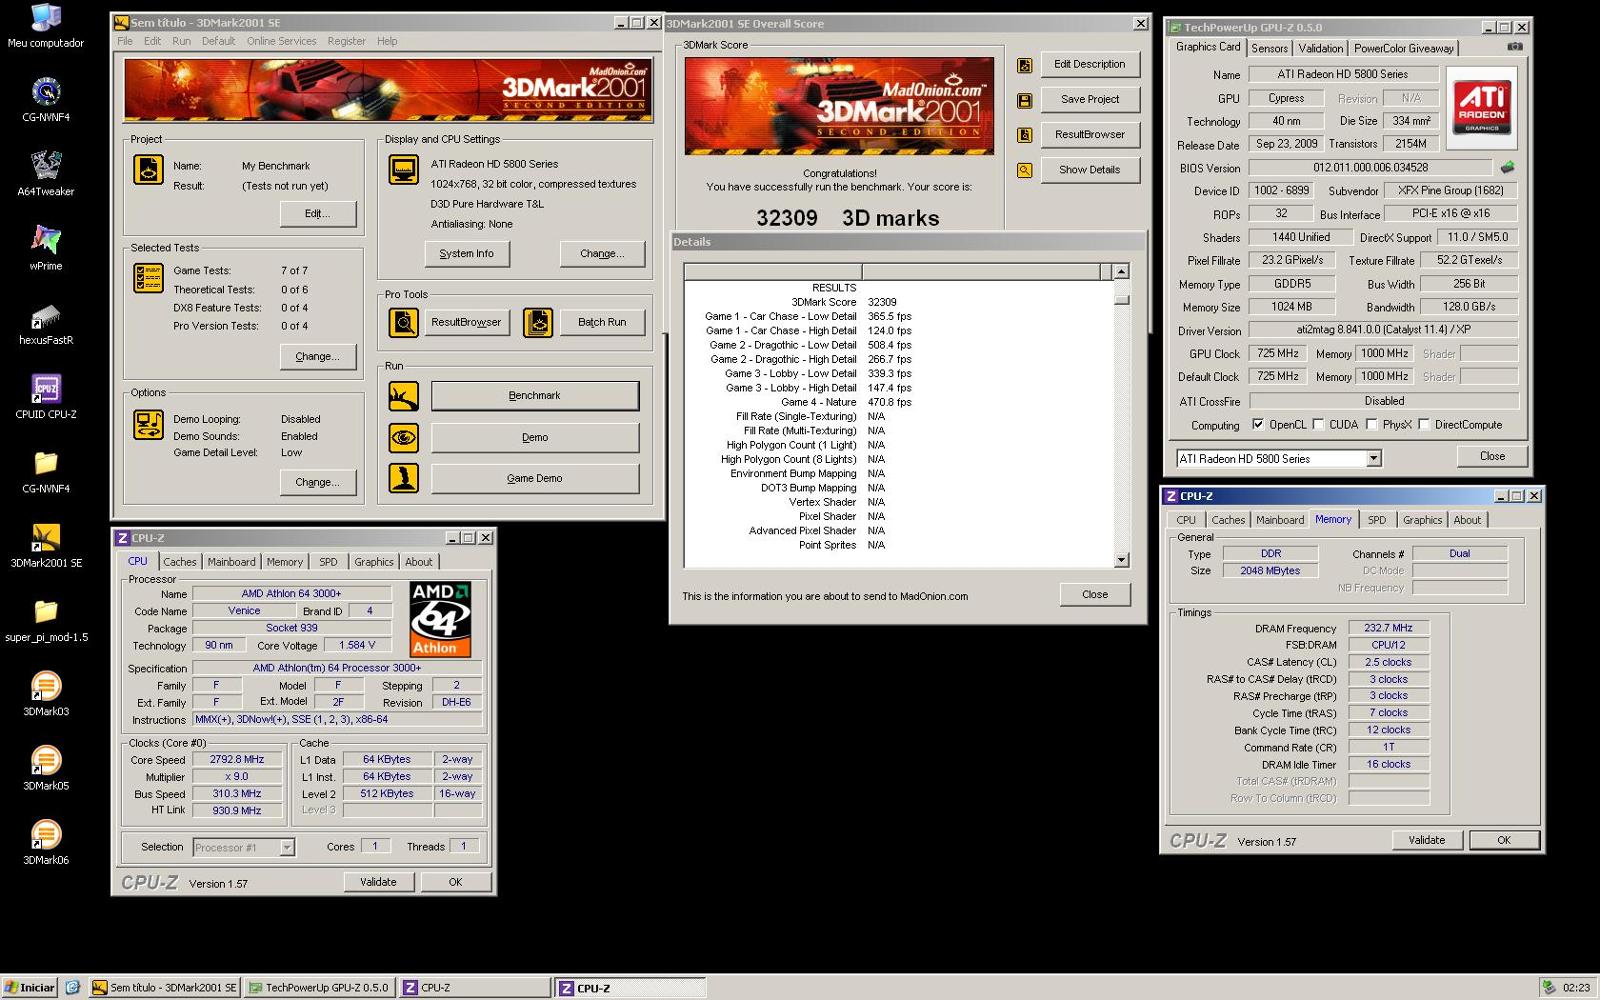Click the Display and CPU Settings monitor icon
Viewport: 1600px width, 1000px height.
point(404,170)
